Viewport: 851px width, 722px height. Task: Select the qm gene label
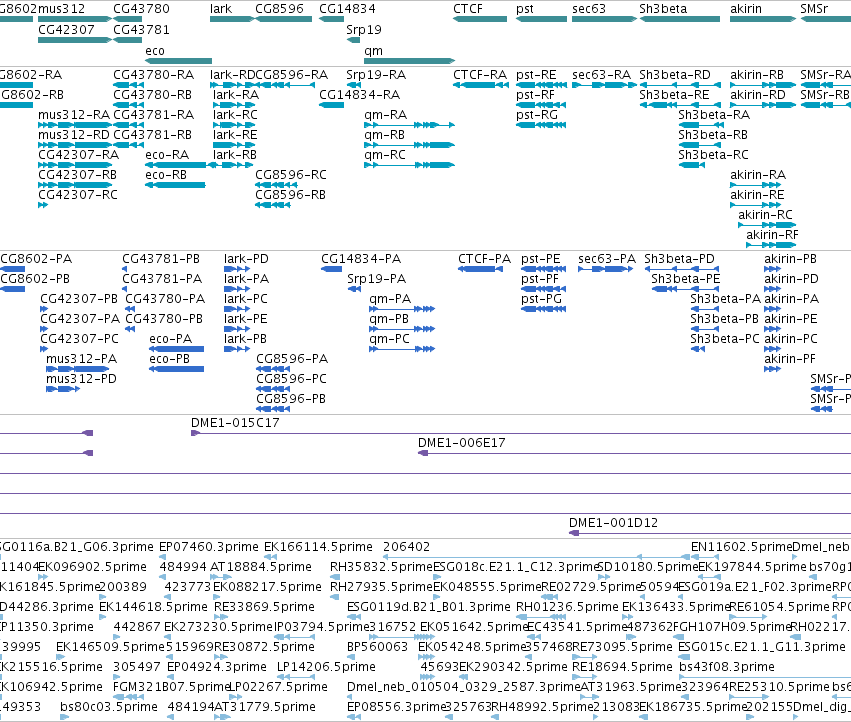(x=373, y=50)
